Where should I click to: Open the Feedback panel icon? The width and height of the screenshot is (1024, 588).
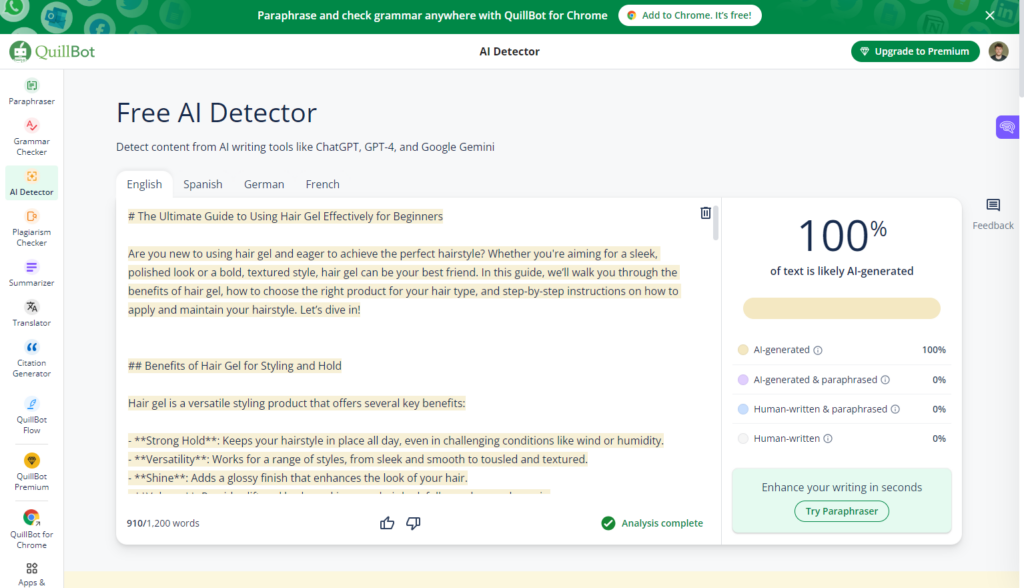pos(993,214)
